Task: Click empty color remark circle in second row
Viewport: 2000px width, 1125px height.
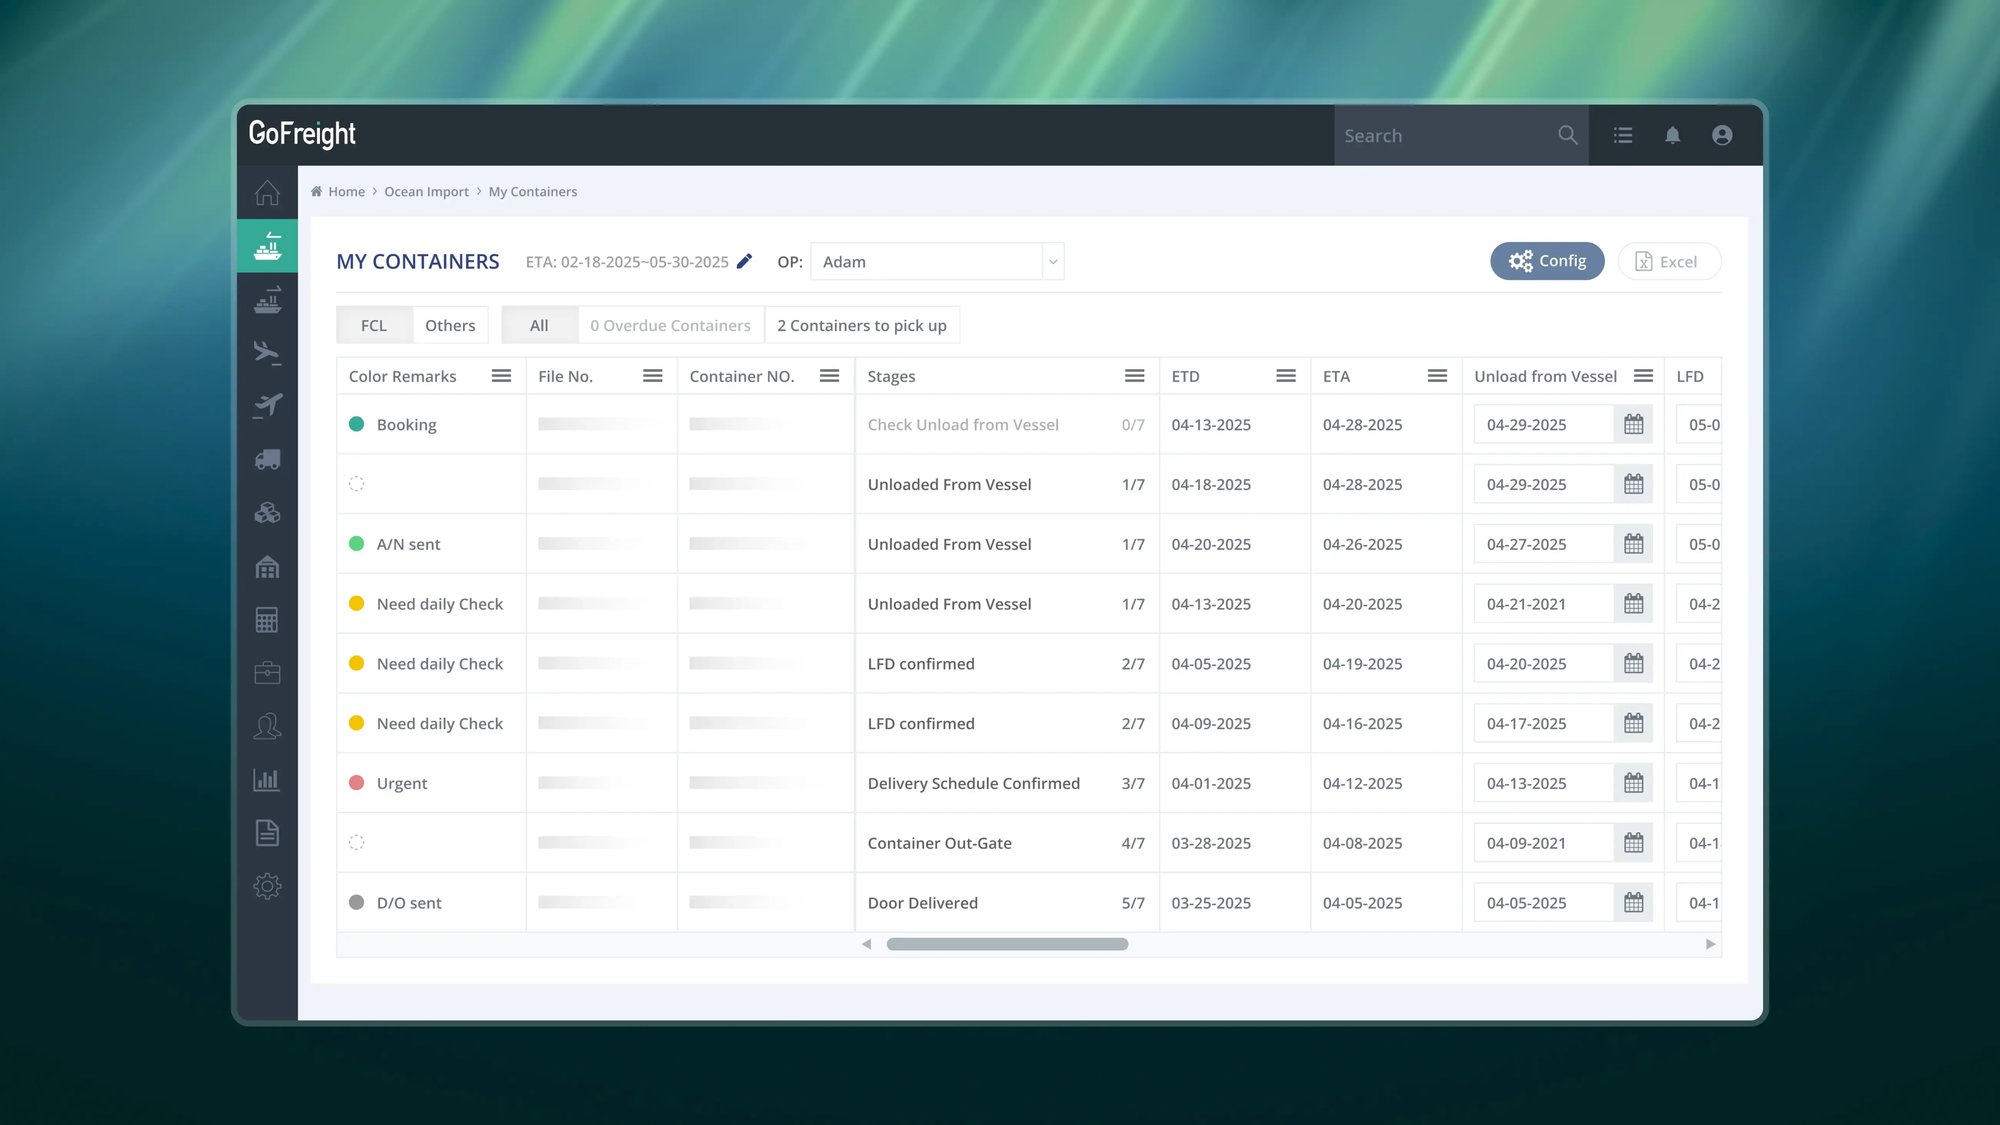Action: [356, 484]
